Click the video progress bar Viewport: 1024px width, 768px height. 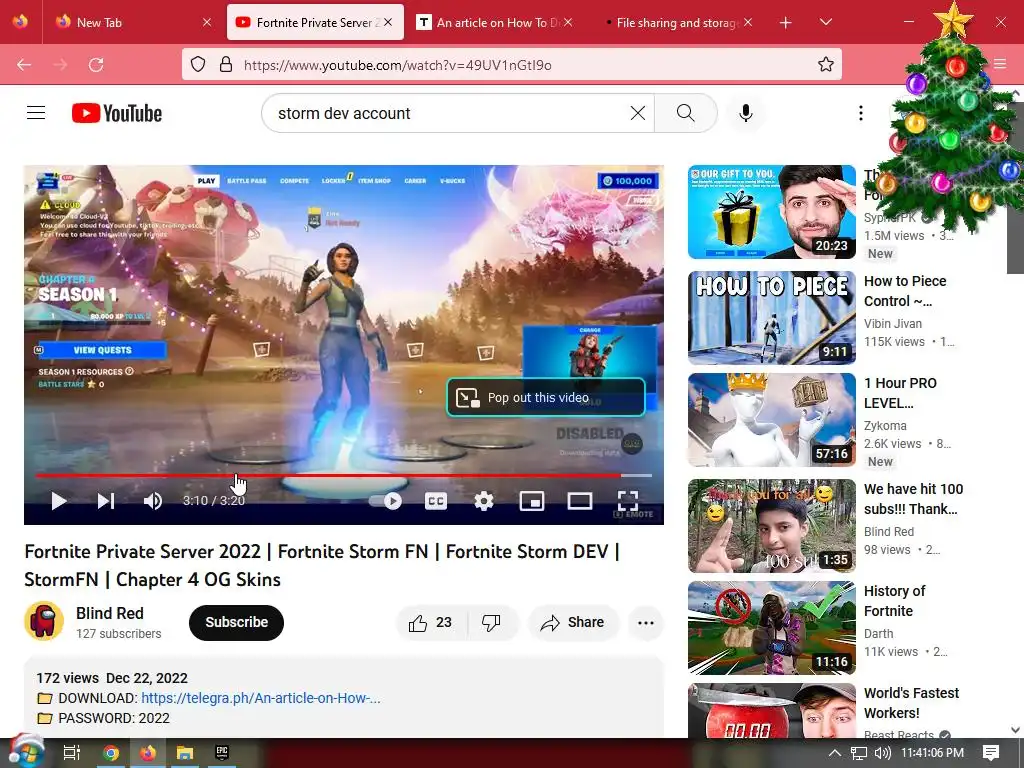coord(344,475)
